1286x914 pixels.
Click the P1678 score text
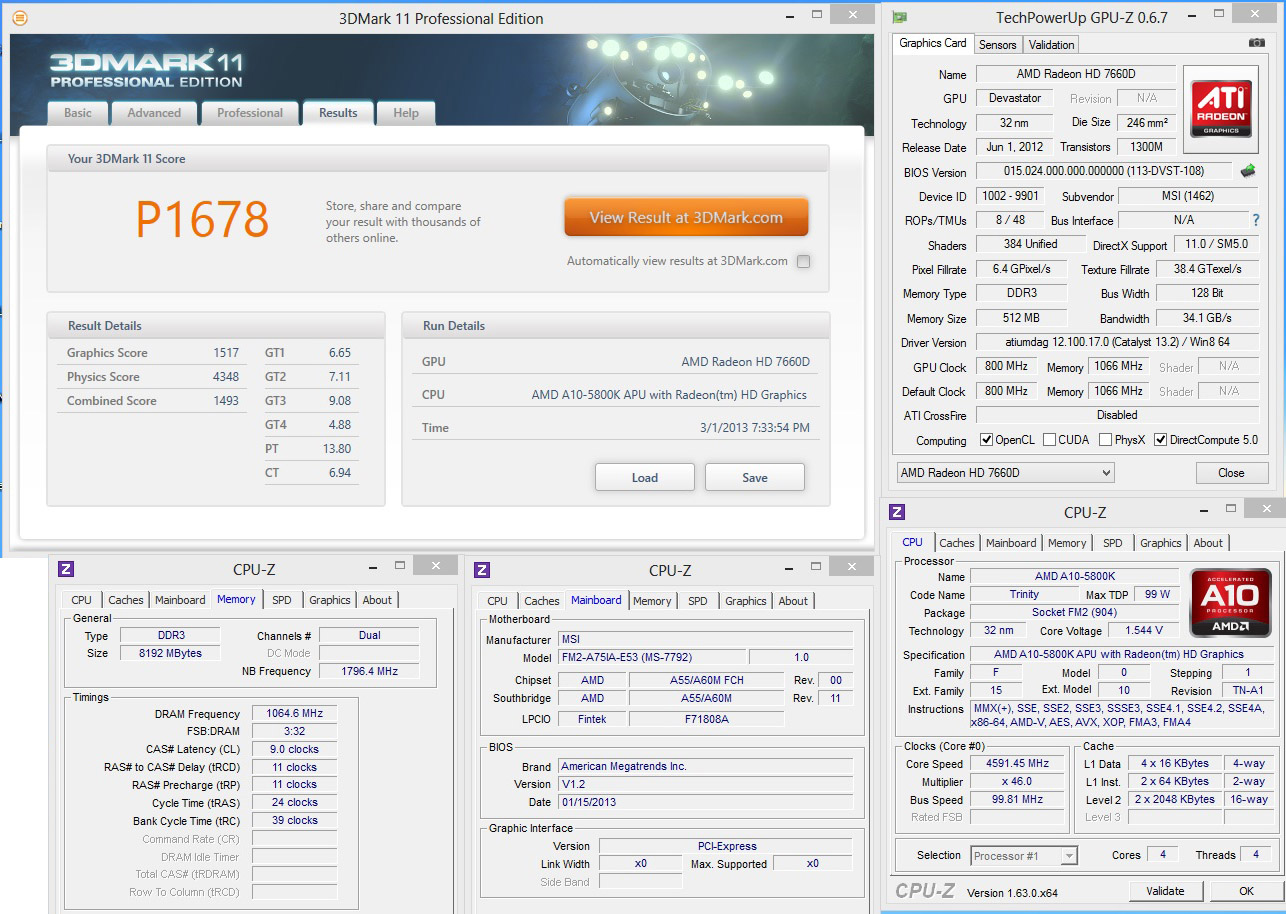tap(202, 220)
